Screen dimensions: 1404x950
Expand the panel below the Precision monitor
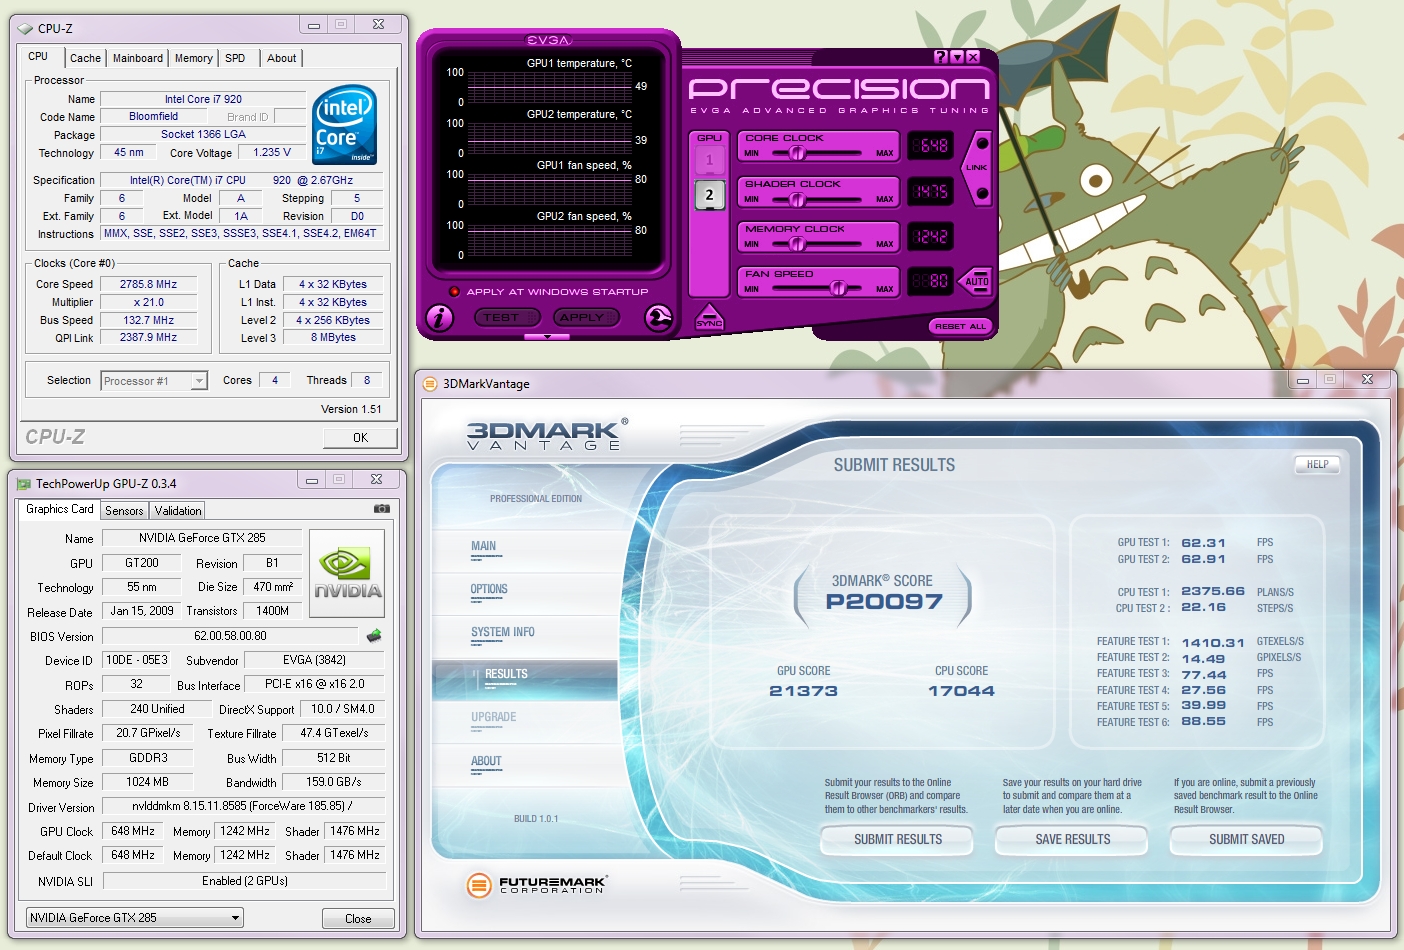coord(546,337)
